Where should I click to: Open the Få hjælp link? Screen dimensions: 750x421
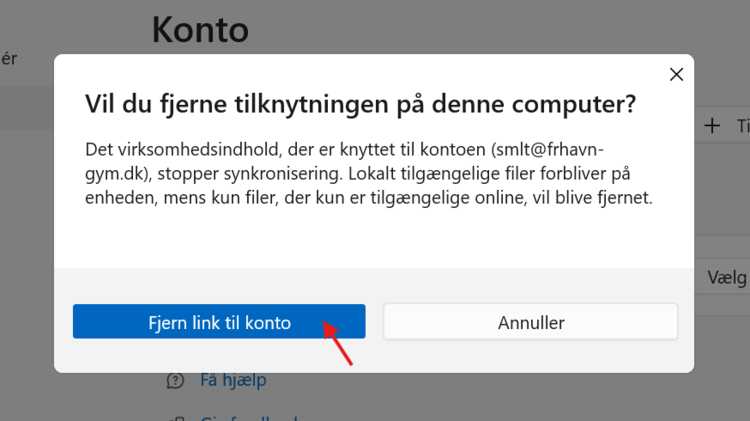pyautogui.click(x=232, y=380)
